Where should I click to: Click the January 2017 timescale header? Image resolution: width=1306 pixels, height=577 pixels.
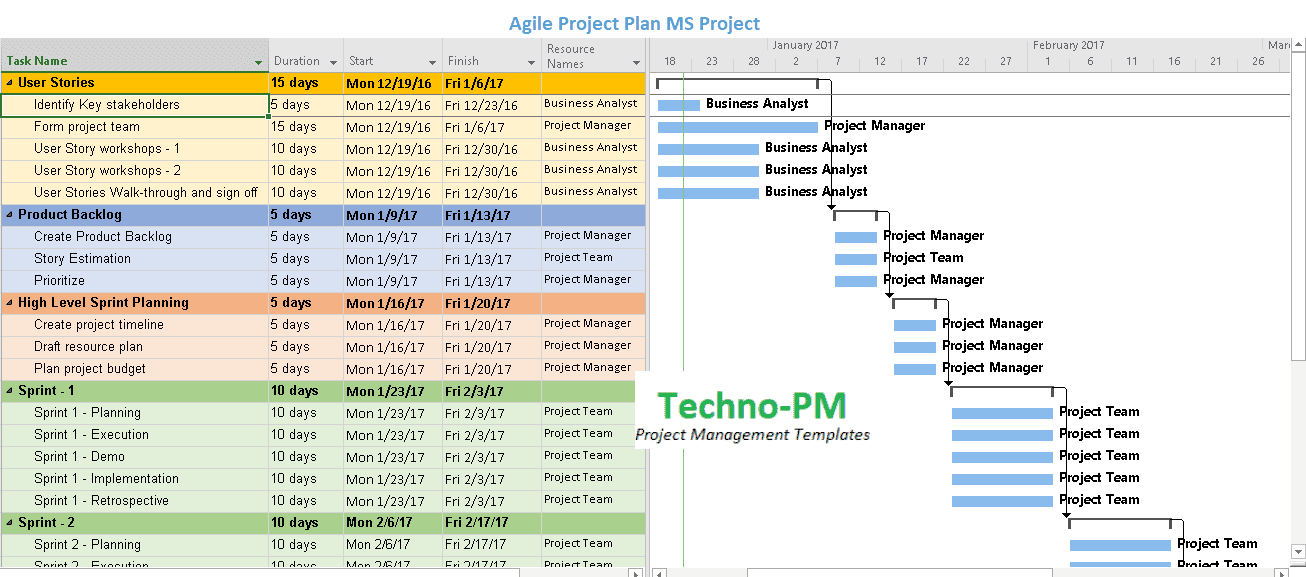point(805,45)
